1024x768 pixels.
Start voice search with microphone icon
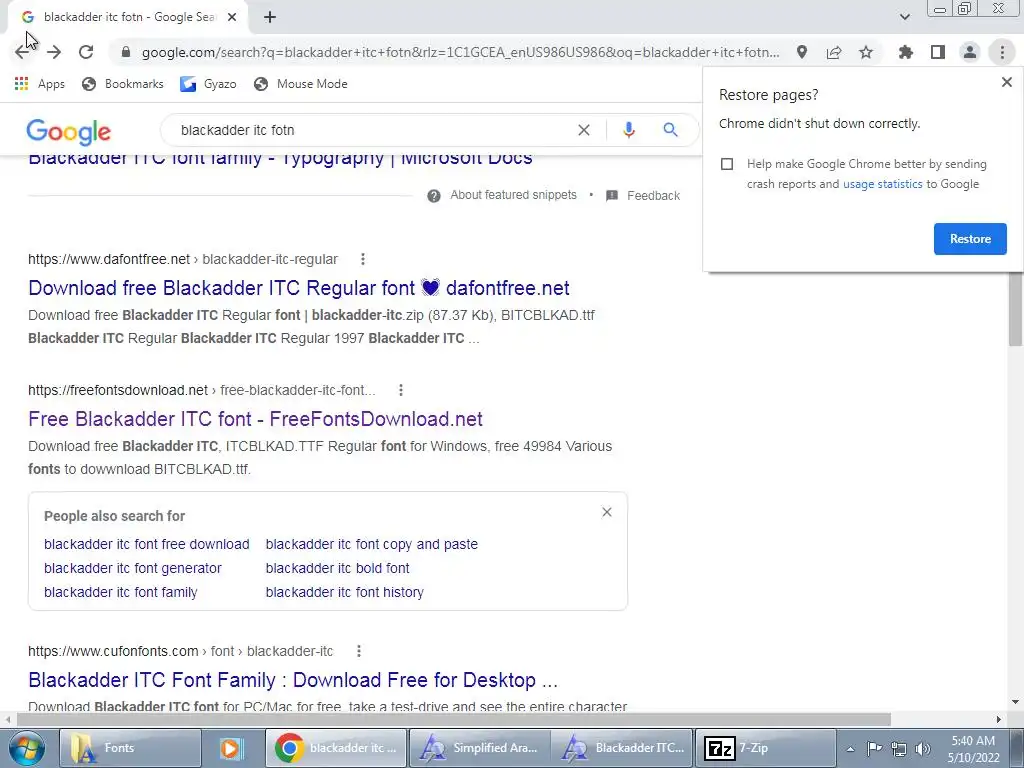point(629,130)
